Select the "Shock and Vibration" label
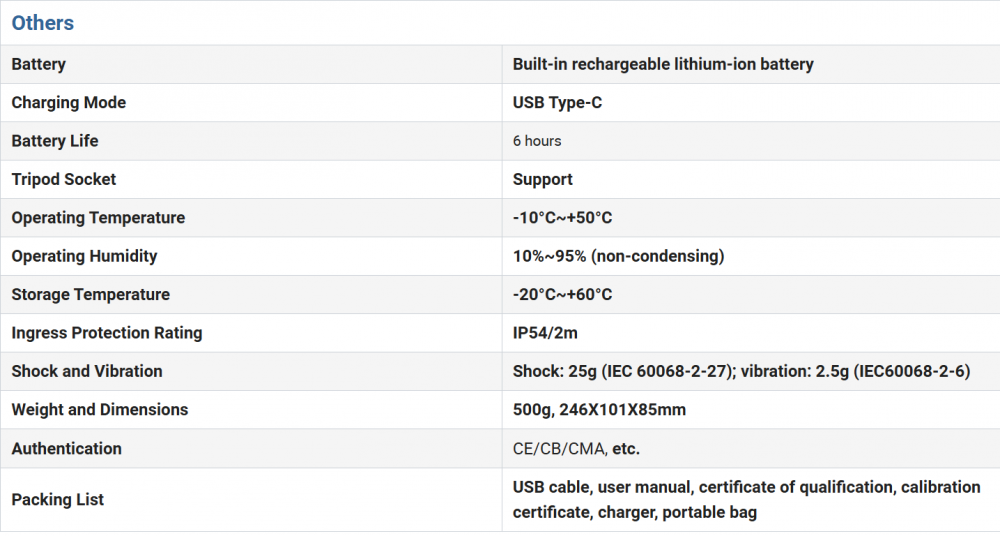Viewport: 1000px width, 536px height. pos(87,371)
